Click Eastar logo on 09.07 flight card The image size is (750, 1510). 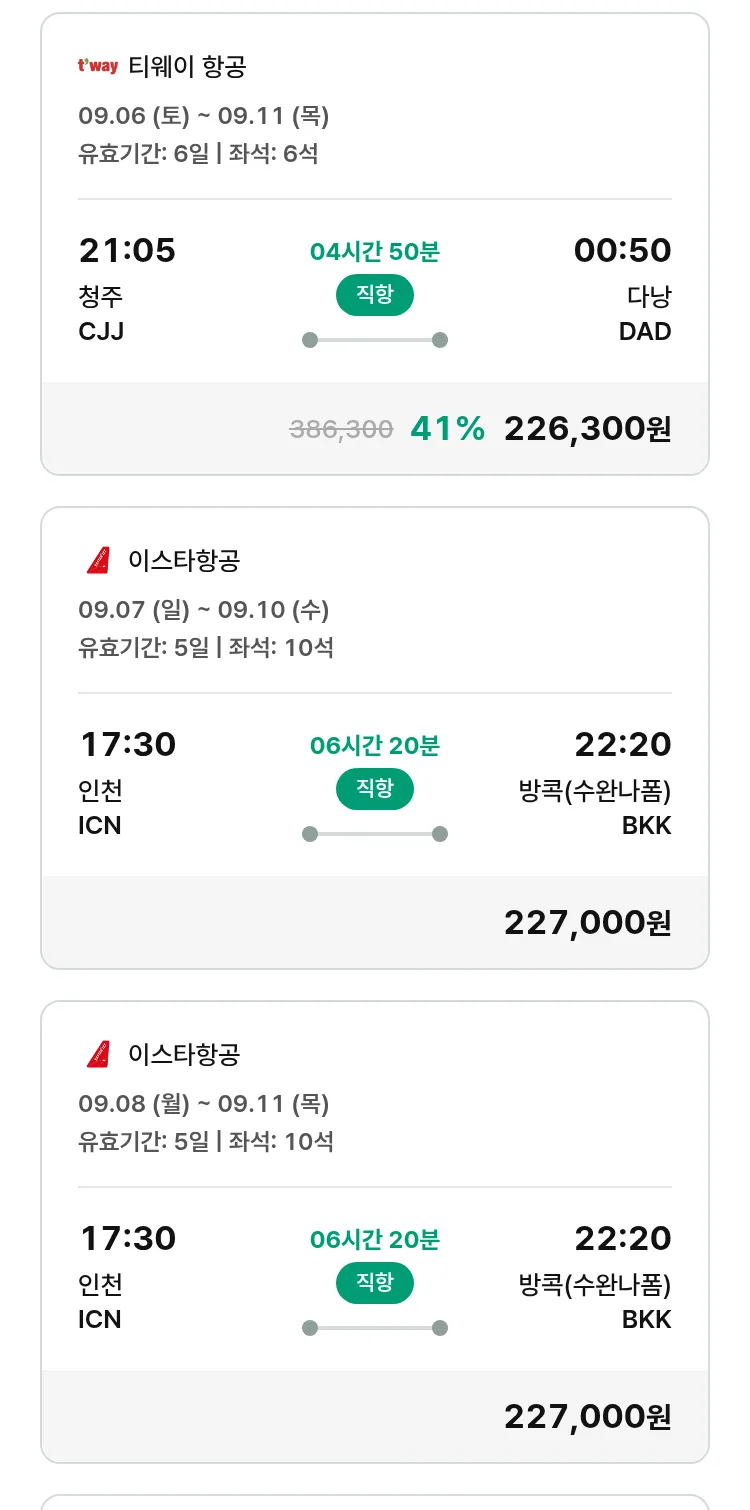(98, 561)
